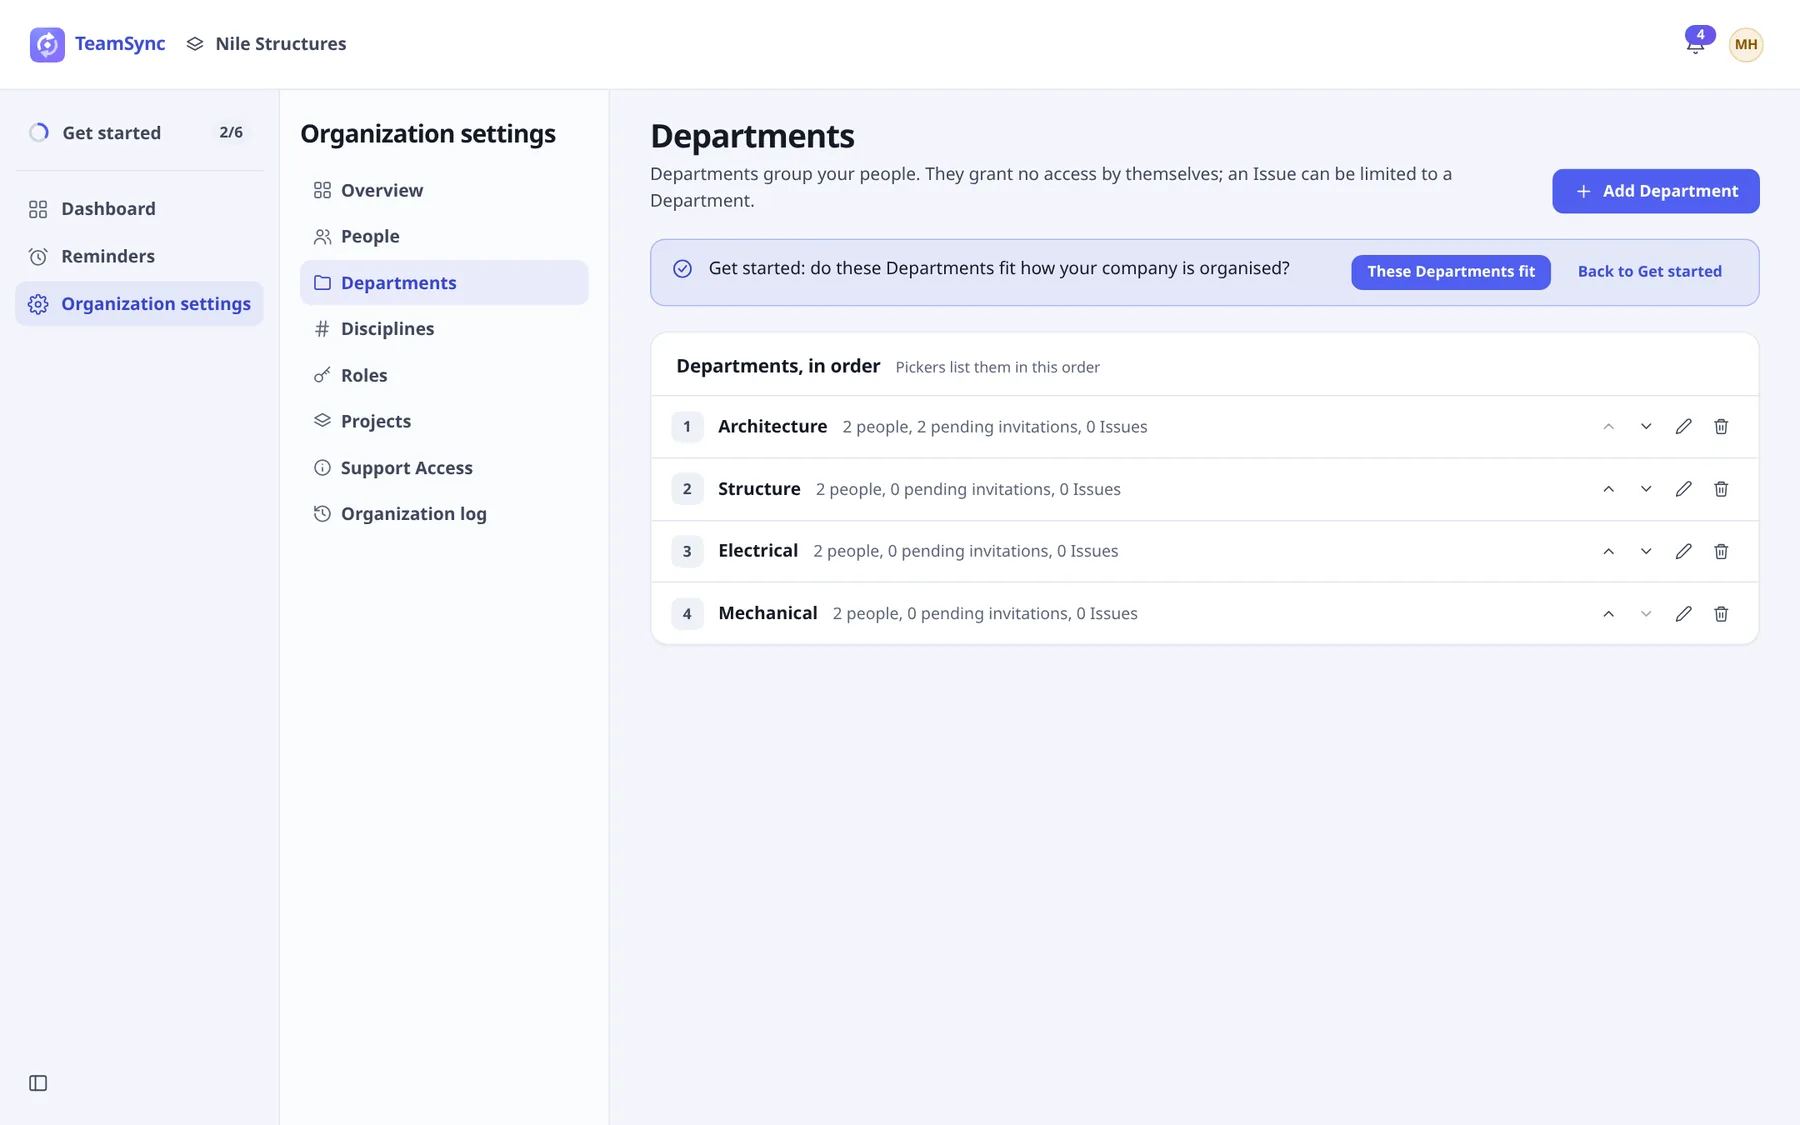Open the Support Access settings tab
The height and width of the screenshot is (1125, 1800).
pyautogui.click(x=444, y=468)
